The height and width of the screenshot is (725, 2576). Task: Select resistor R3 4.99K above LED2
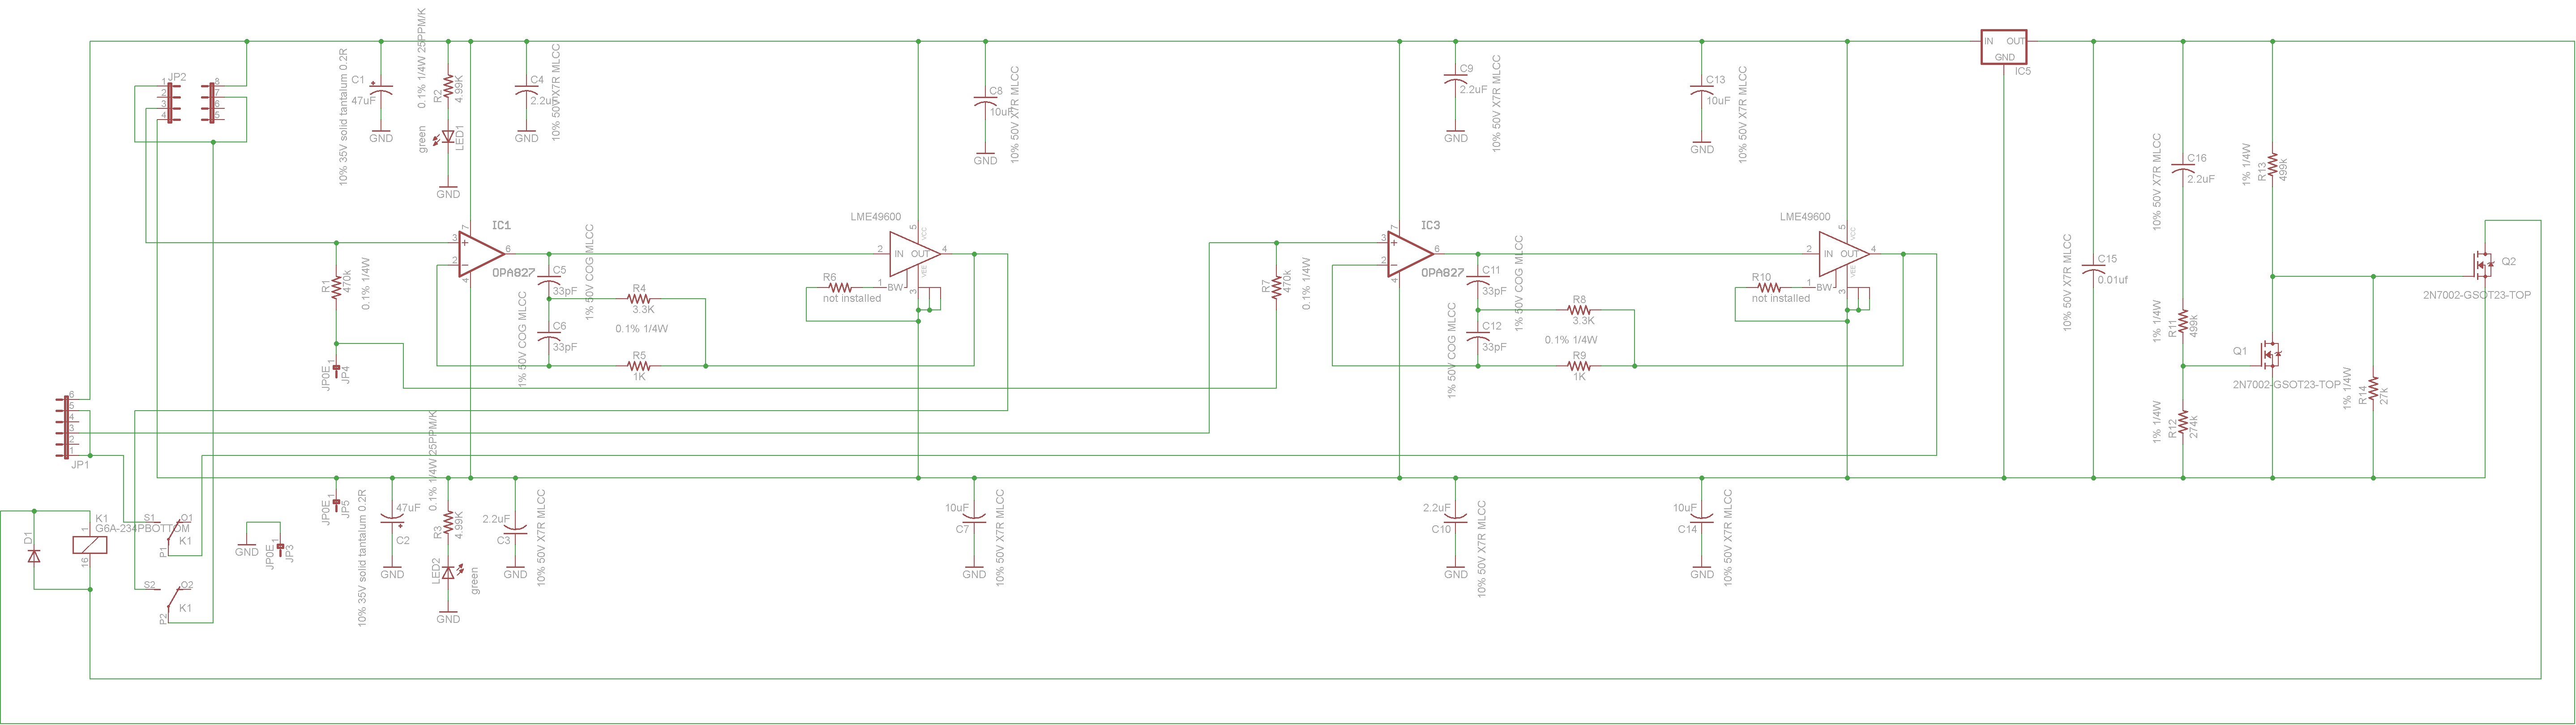(448, 522)
